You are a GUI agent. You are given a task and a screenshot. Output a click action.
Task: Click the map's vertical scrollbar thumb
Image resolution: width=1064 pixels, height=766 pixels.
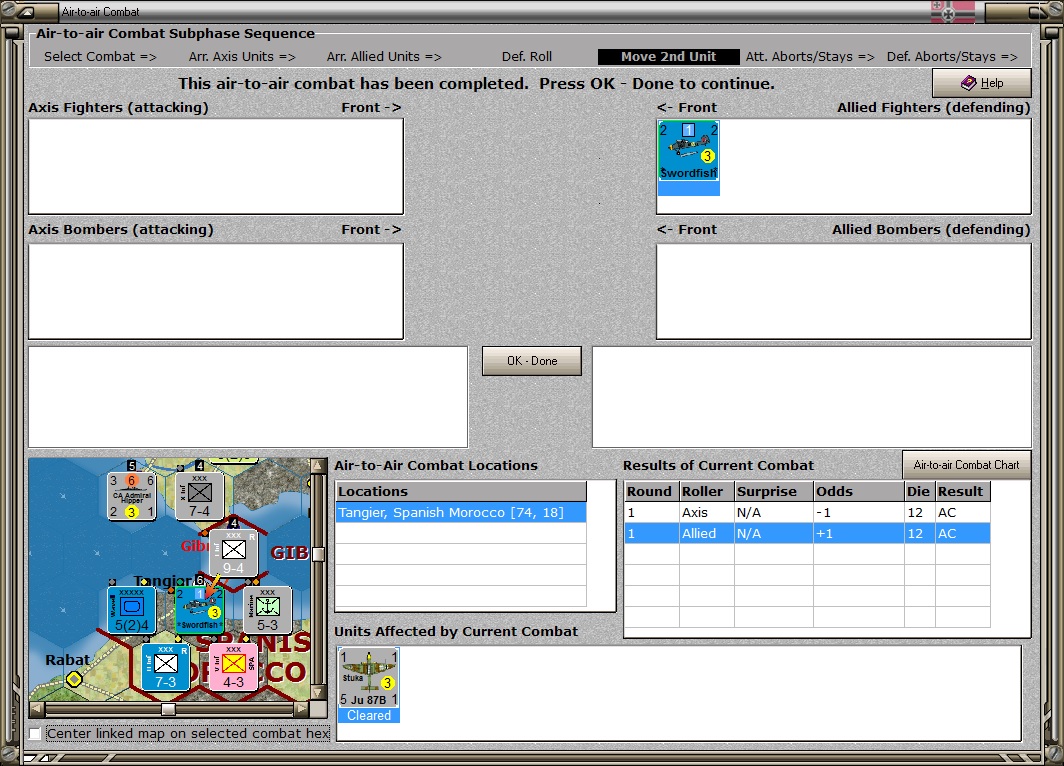click(x=318, y=554)
